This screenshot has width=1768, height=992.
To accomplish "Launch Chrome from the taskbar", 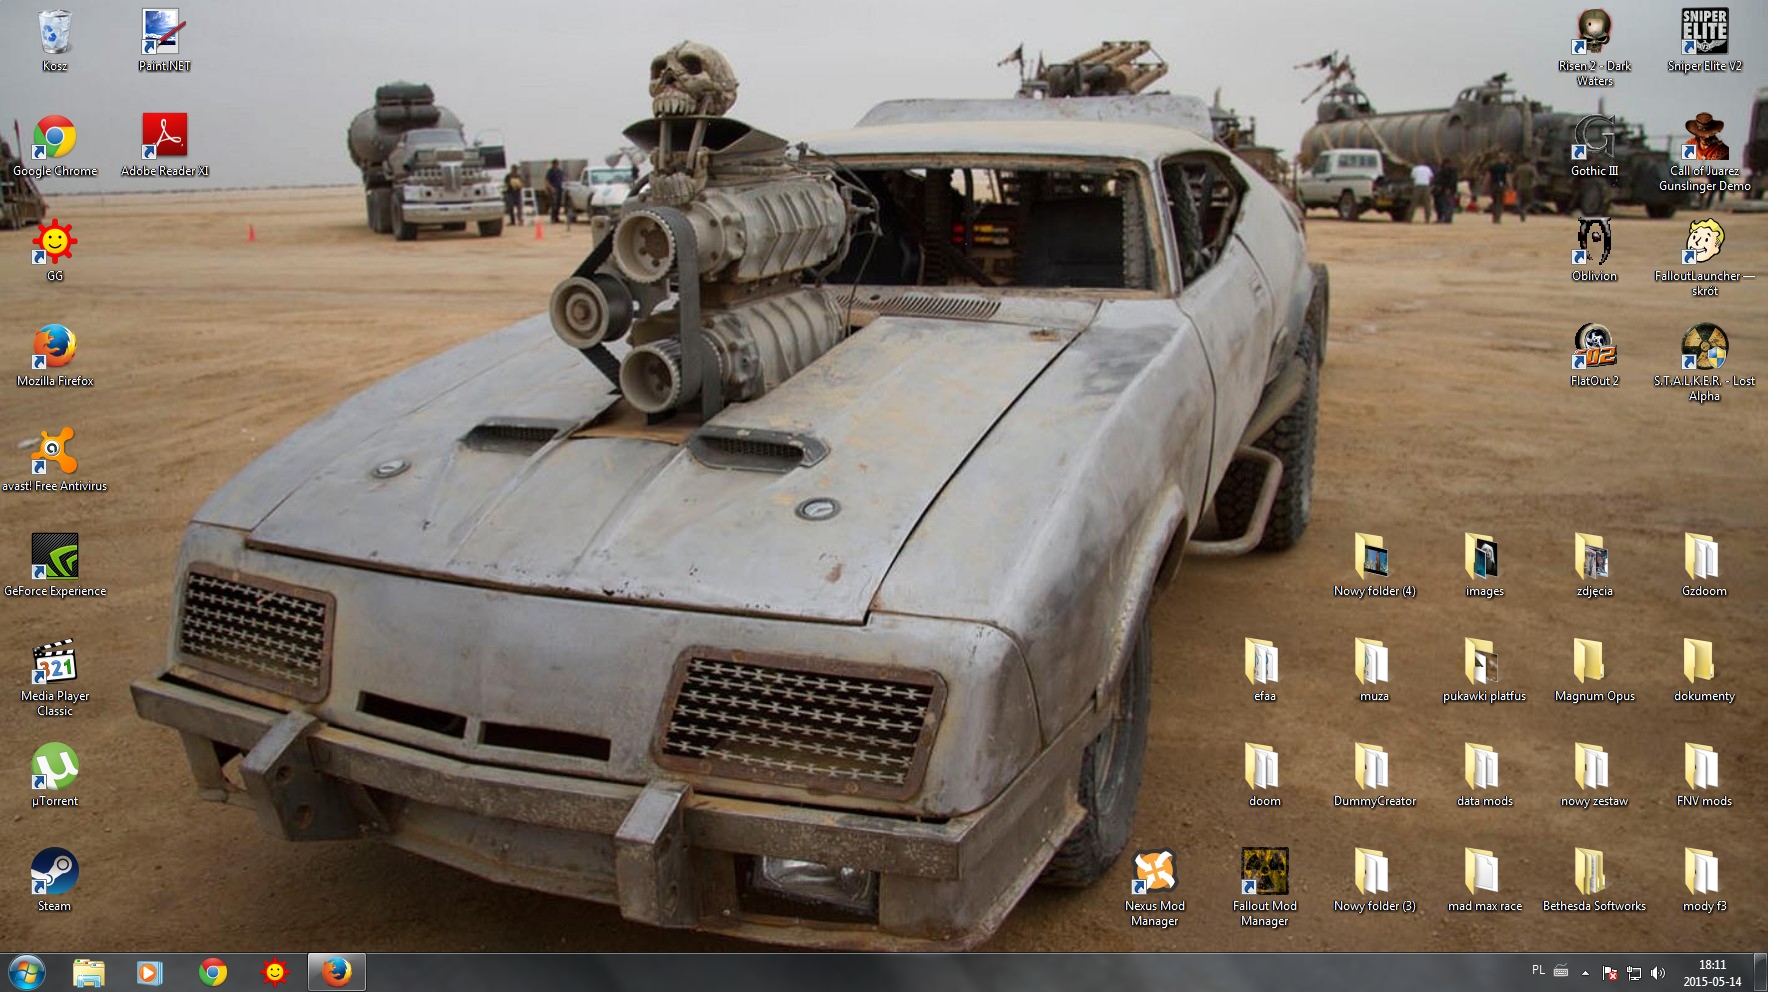I will (x=212, y=972).
